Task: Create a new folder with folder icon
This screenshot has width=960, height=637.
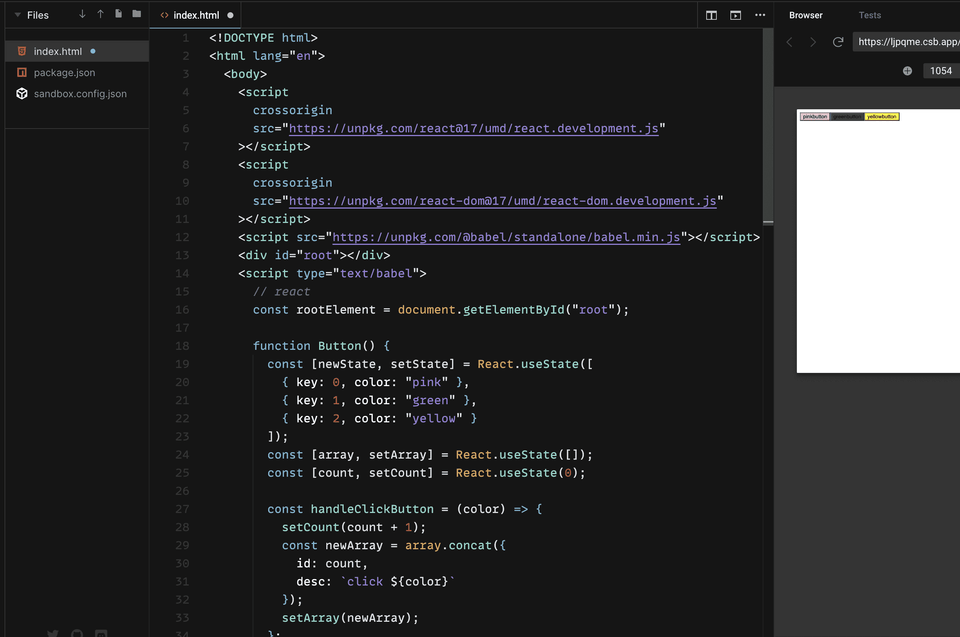Action: (x=137, y=14)
